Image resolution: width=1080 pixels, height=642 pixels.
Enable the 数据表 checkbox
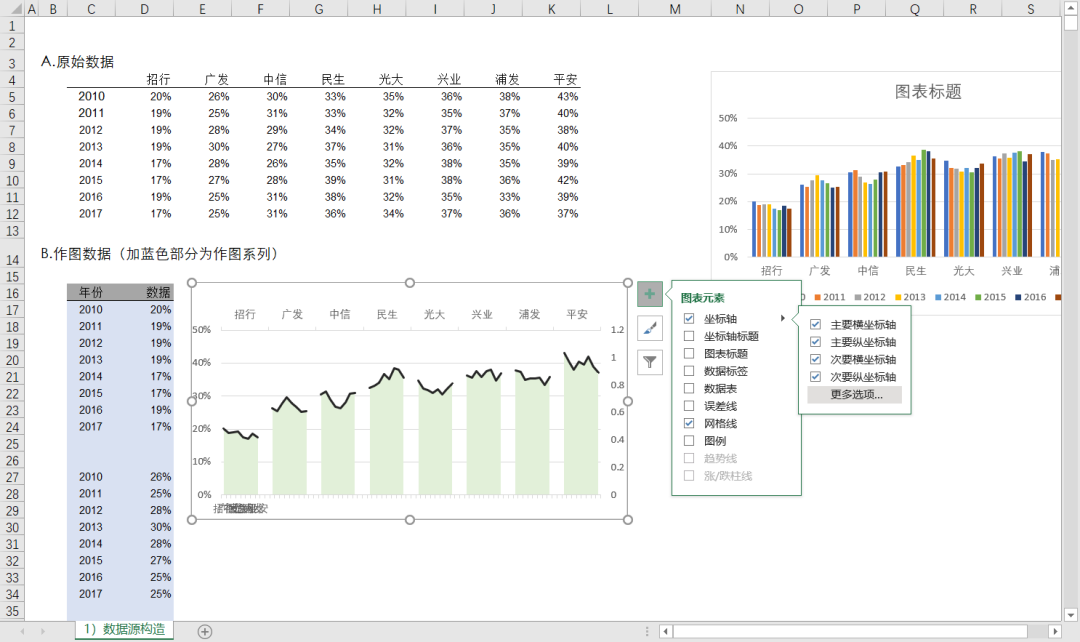[689, 389]
